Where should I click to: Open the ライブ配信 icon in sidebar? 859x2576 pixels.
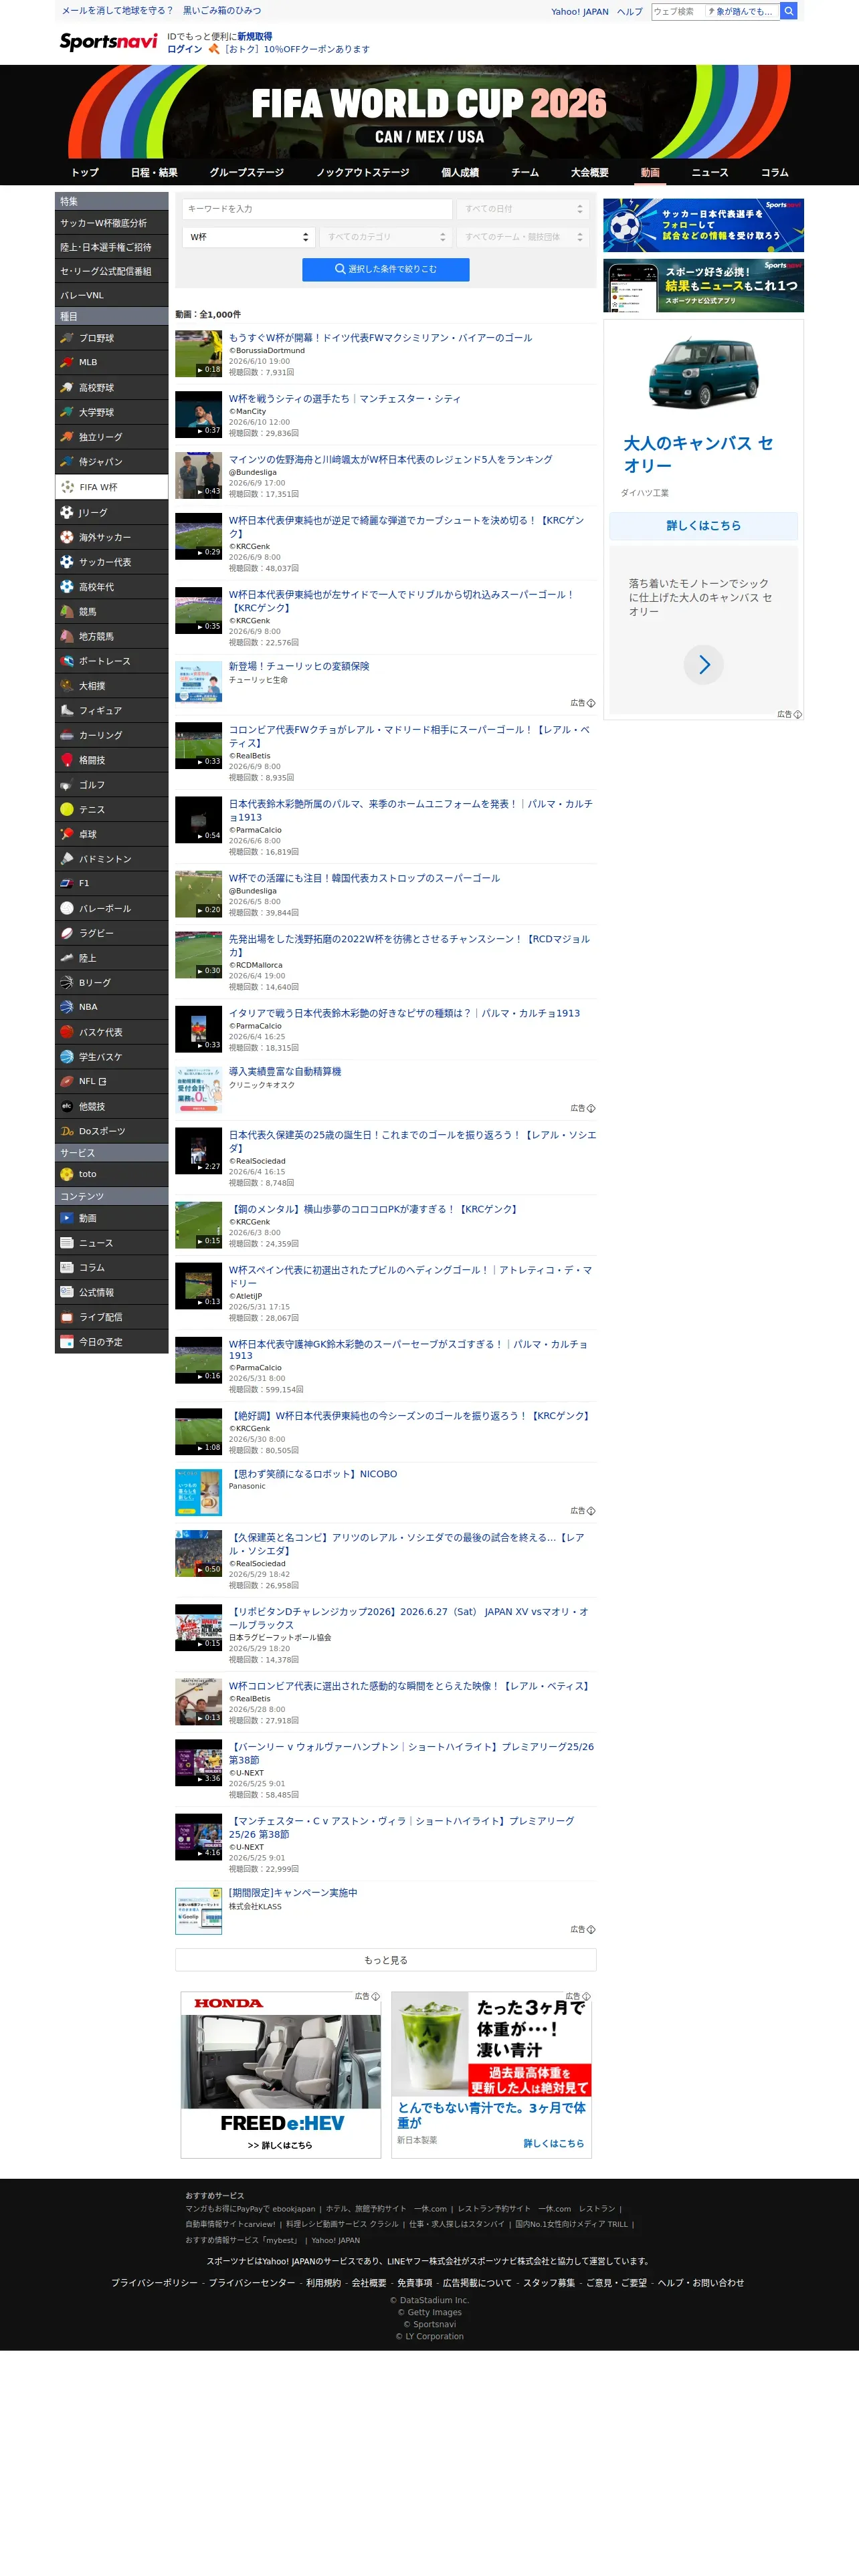click(x=67, y=1317)
